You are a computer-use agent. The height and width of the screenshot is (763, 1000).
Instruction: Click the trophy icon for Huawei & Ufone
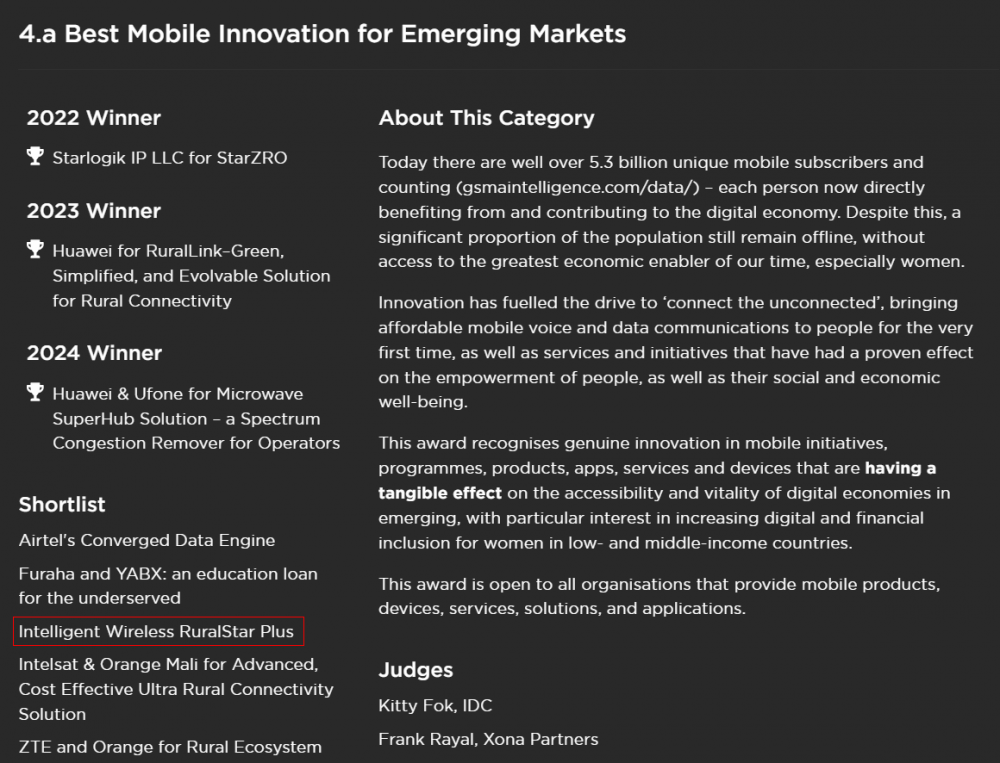(35, 392)
